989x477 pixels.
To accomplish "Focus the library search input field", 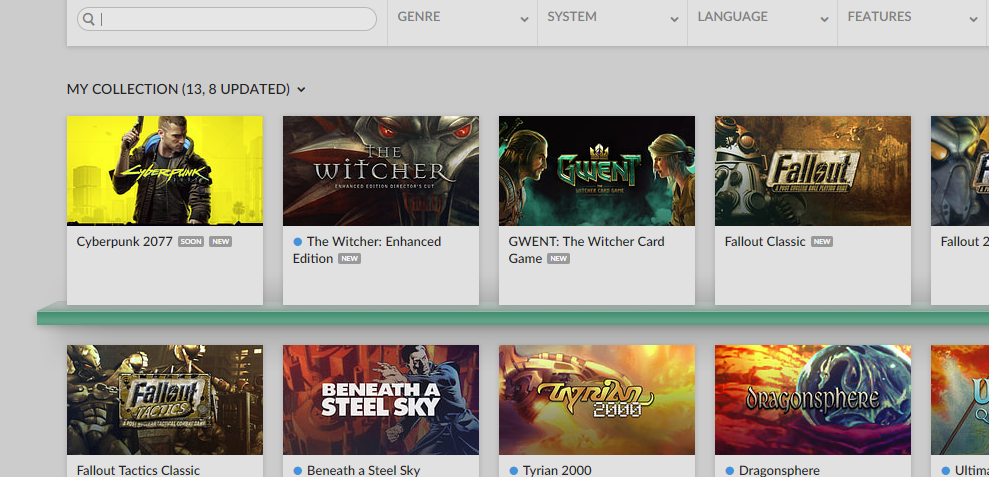I will point(227,19).
